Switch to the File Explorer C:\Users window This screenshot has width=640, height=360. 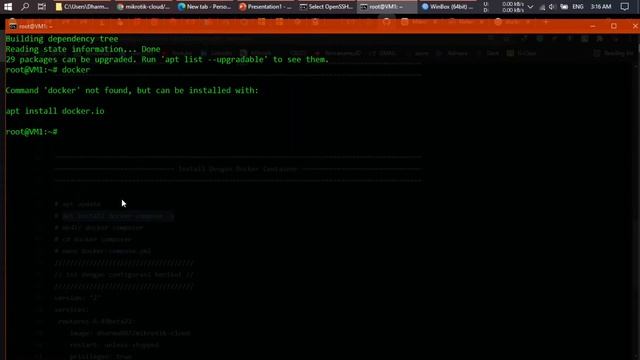pos(82,7)
